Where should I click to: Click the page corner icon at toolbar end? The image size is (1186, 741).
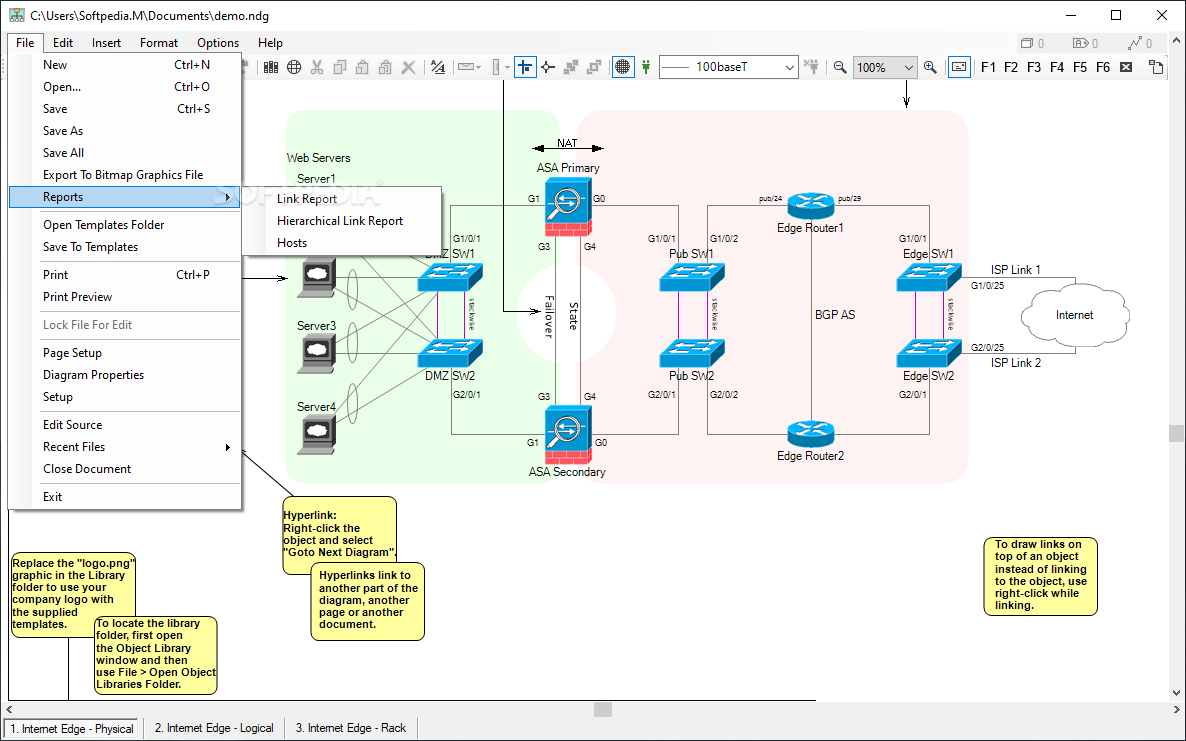pos(1156,67)
